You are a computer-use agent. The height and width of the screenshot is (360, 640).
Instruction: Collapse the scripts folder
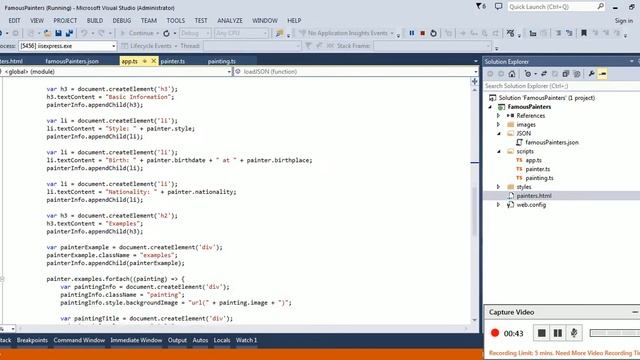(x=499, y=151)
